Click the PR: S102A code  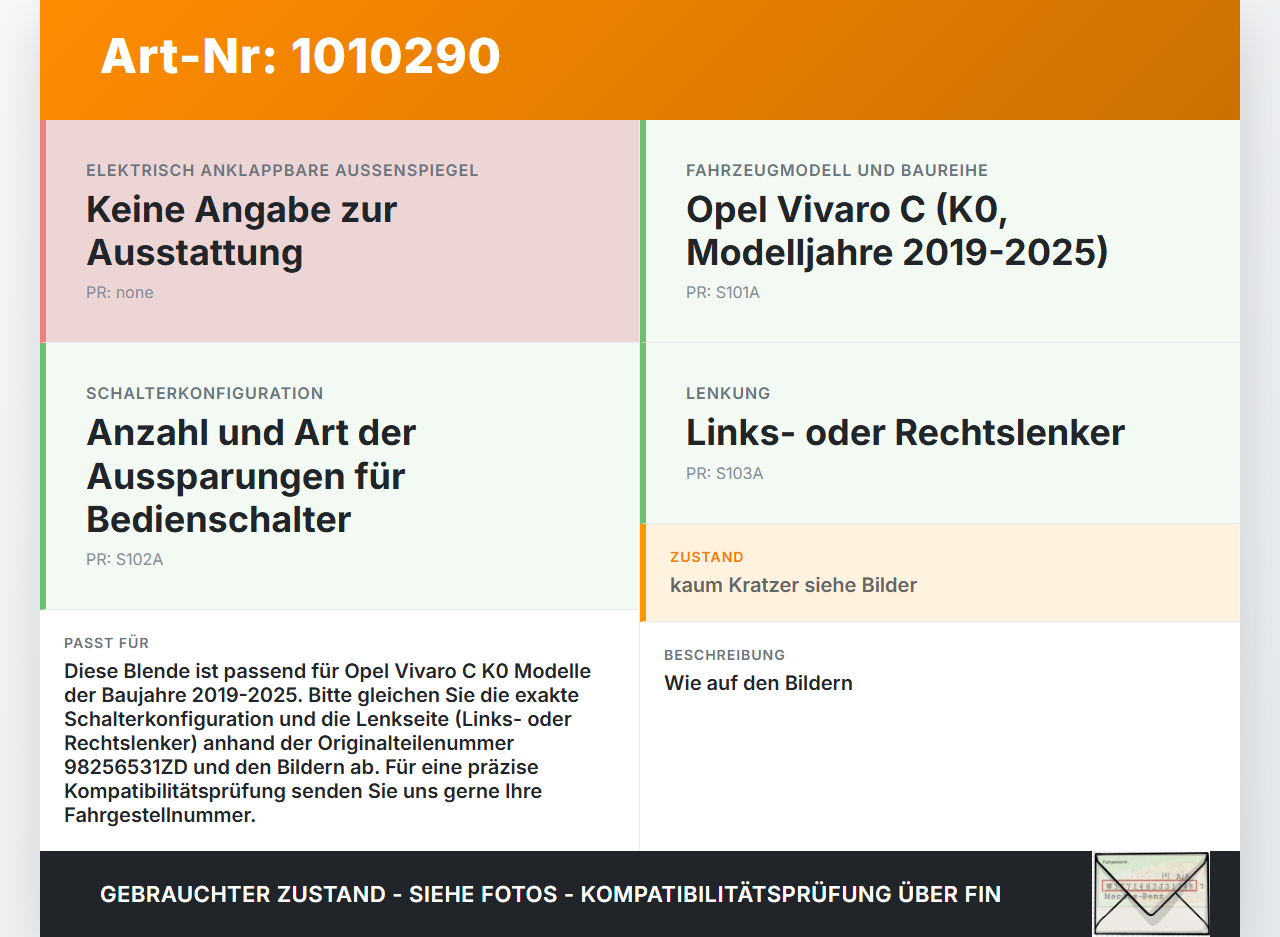(124, 560)
